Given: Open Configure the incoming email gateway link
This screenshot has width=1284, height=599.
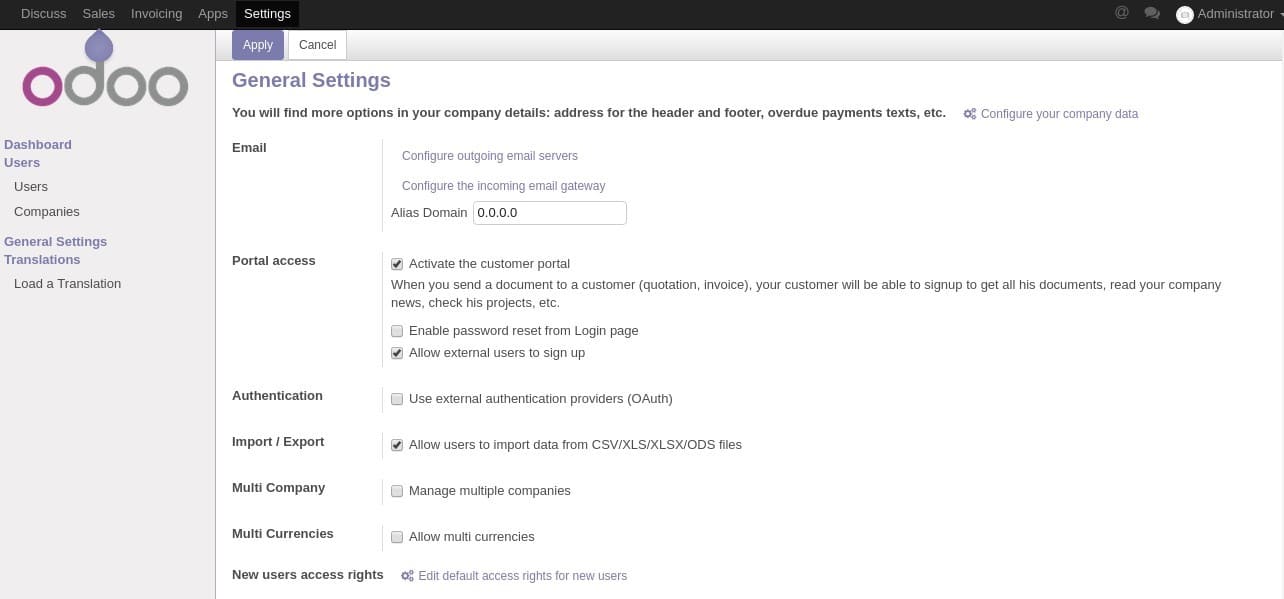Looking at the screenshot, I should coord(503,186).
